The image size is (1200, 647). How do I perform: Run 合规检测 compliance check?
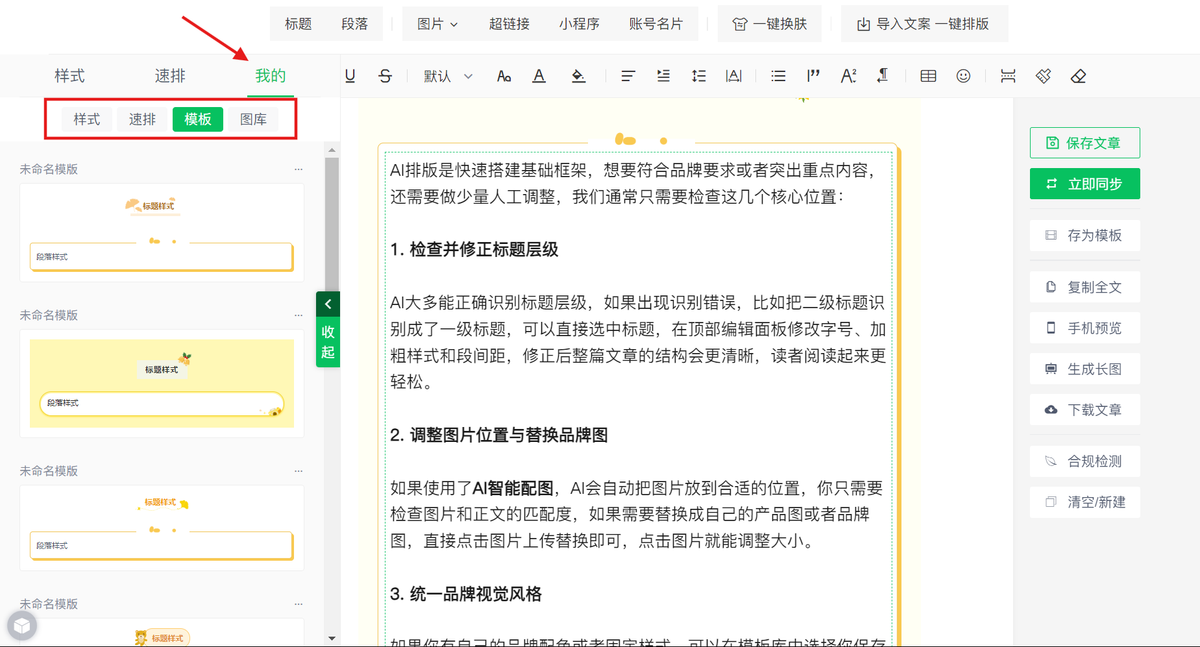[x=1085, y=462]
